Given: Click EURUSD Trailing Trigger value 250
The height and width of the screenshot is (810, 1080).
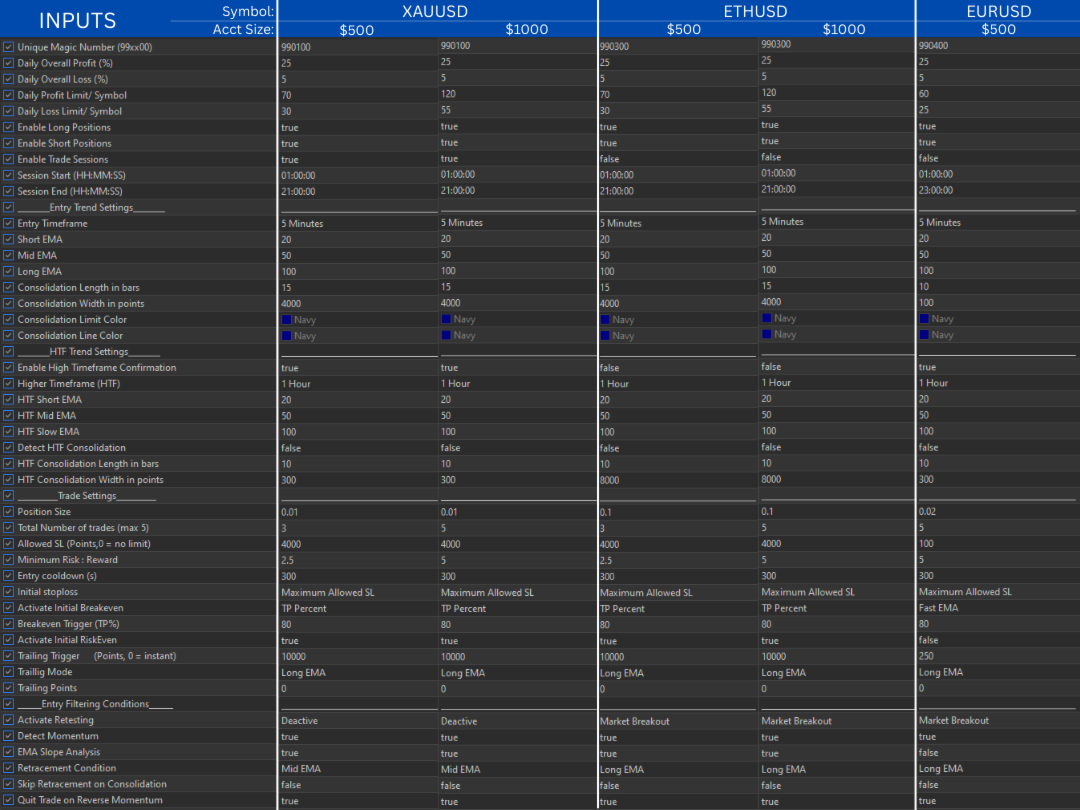Looking at the screenshot, I should click(x=926, y=656).
